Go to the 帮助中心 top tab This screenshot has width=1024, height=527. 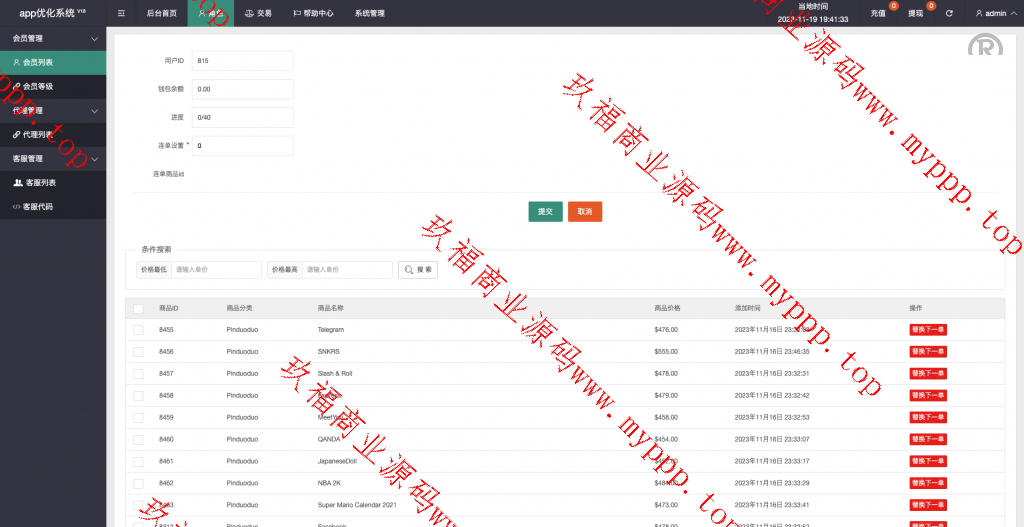(313, 13)
